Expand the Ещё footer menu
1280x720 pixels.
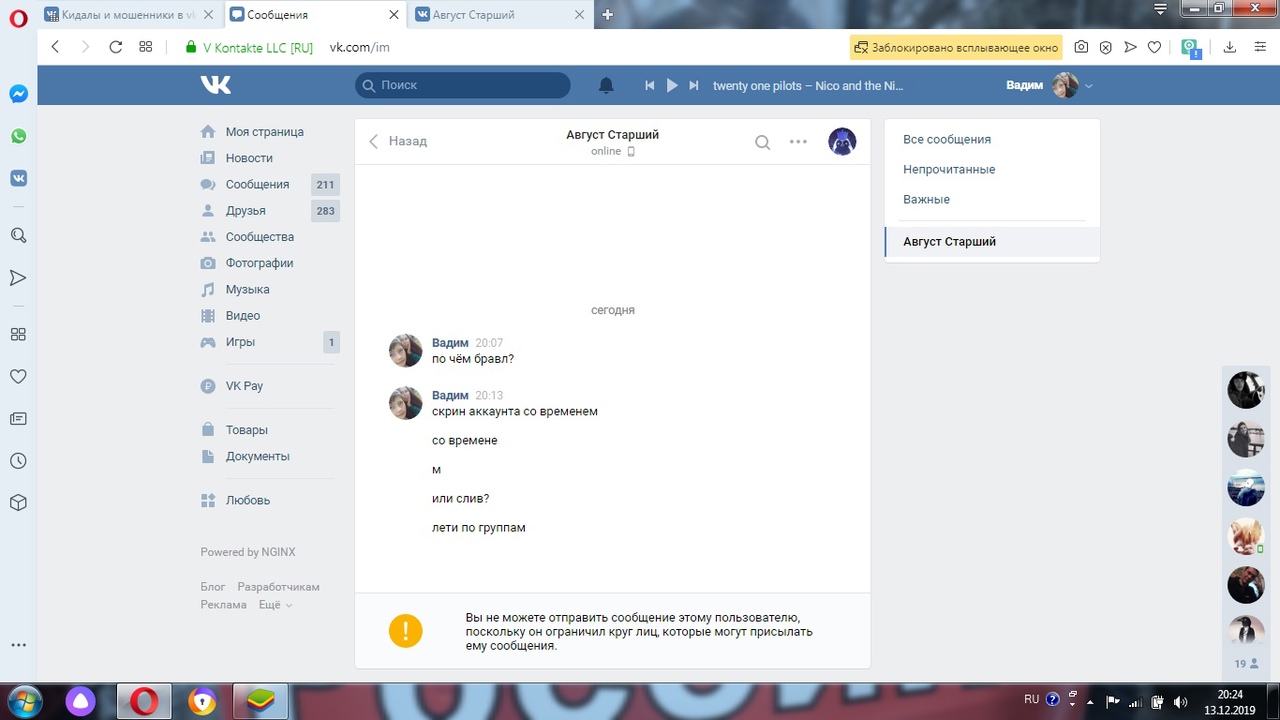click(x=275, y=605)
